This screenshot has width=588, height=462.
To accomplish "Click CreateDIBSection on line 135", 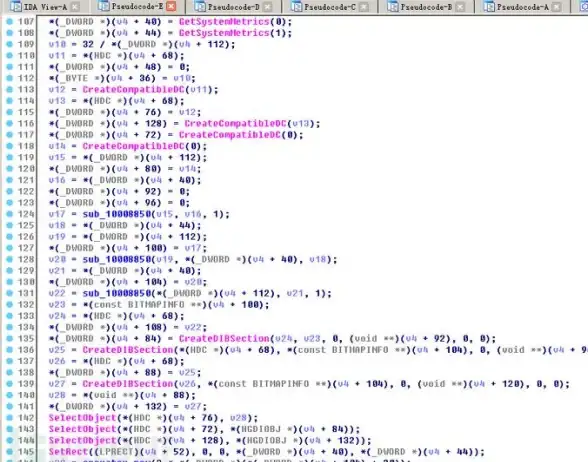I will pos(224,339).
